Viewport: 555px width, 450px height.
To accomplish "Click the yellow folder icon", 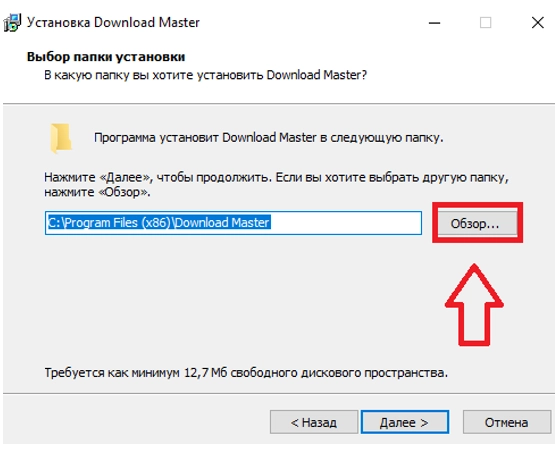I will click(61, 138).
